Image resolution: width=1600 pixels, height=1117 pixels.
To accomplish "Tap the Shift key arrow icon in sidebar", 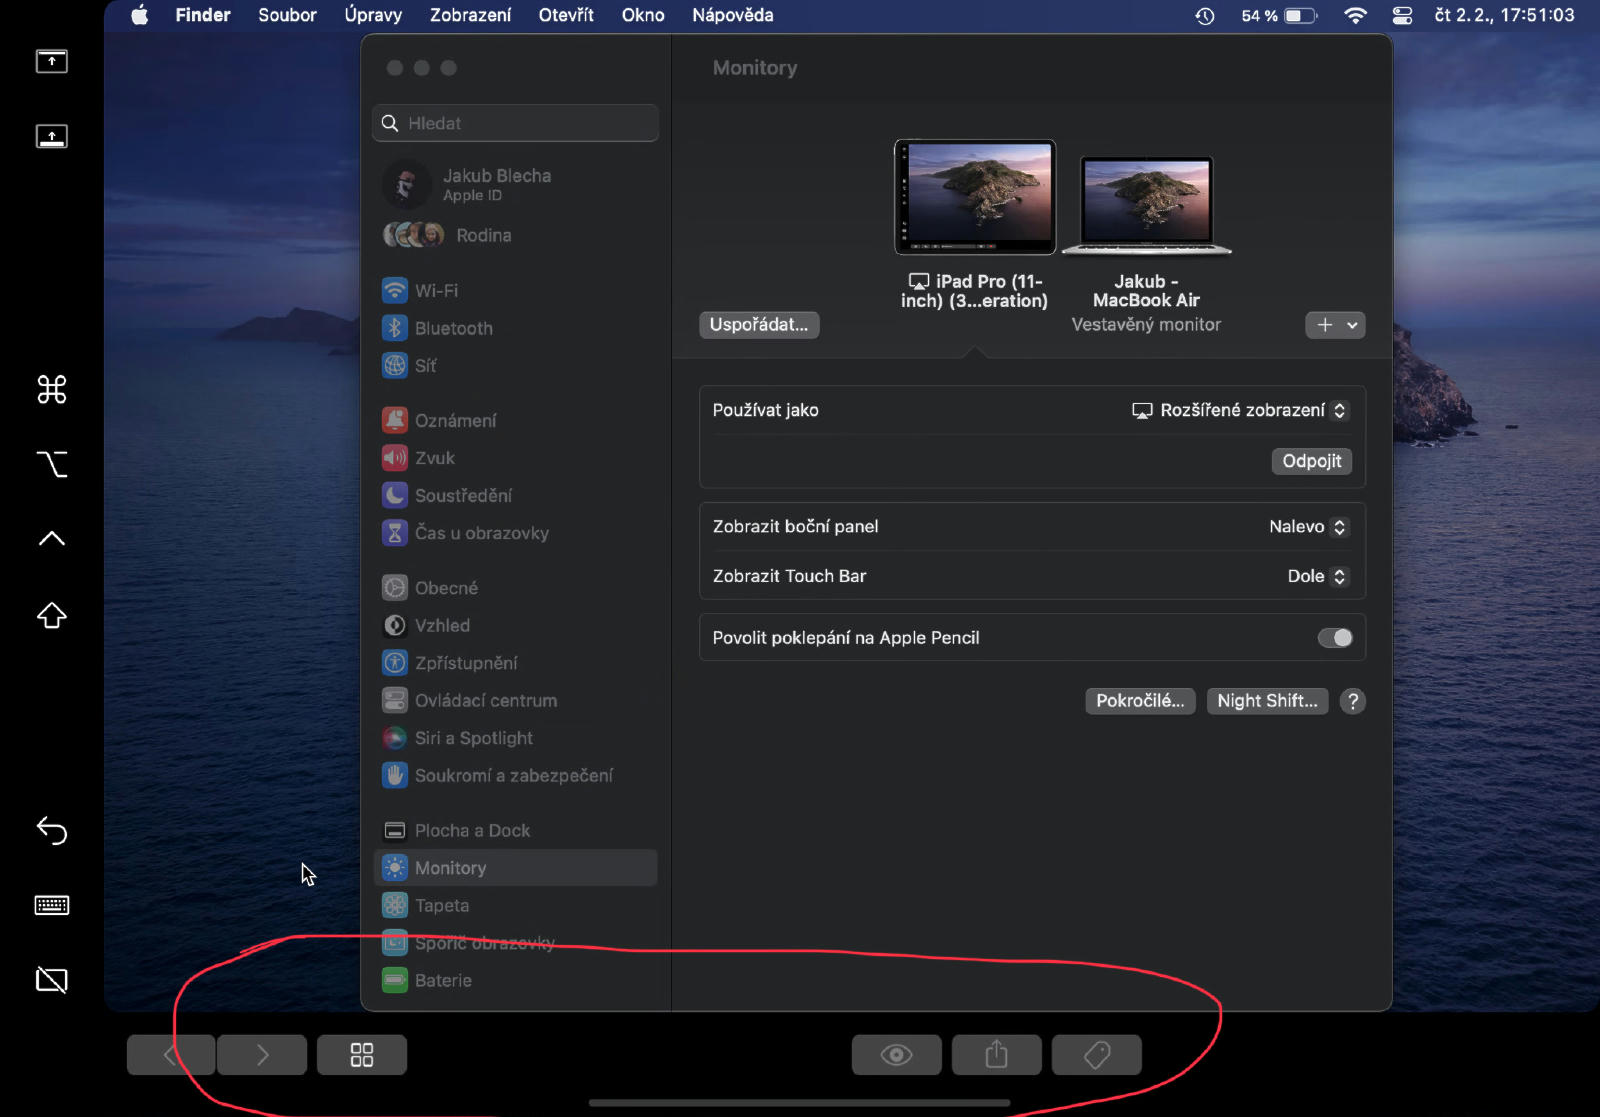I will [52, 615].
